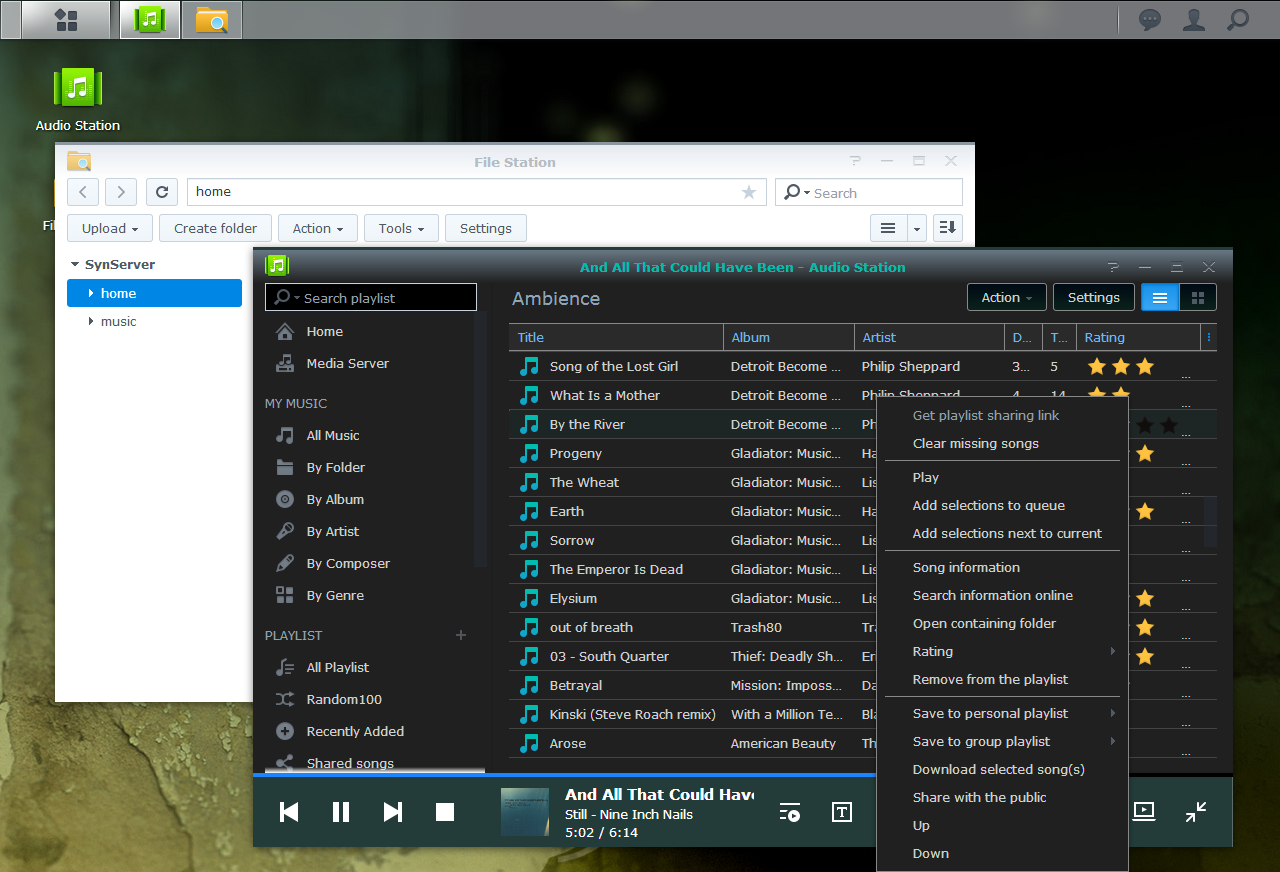The image size is (1280, 872).
Task: Click the now-playing album art thumbnail
Action: tap(525, 812)
